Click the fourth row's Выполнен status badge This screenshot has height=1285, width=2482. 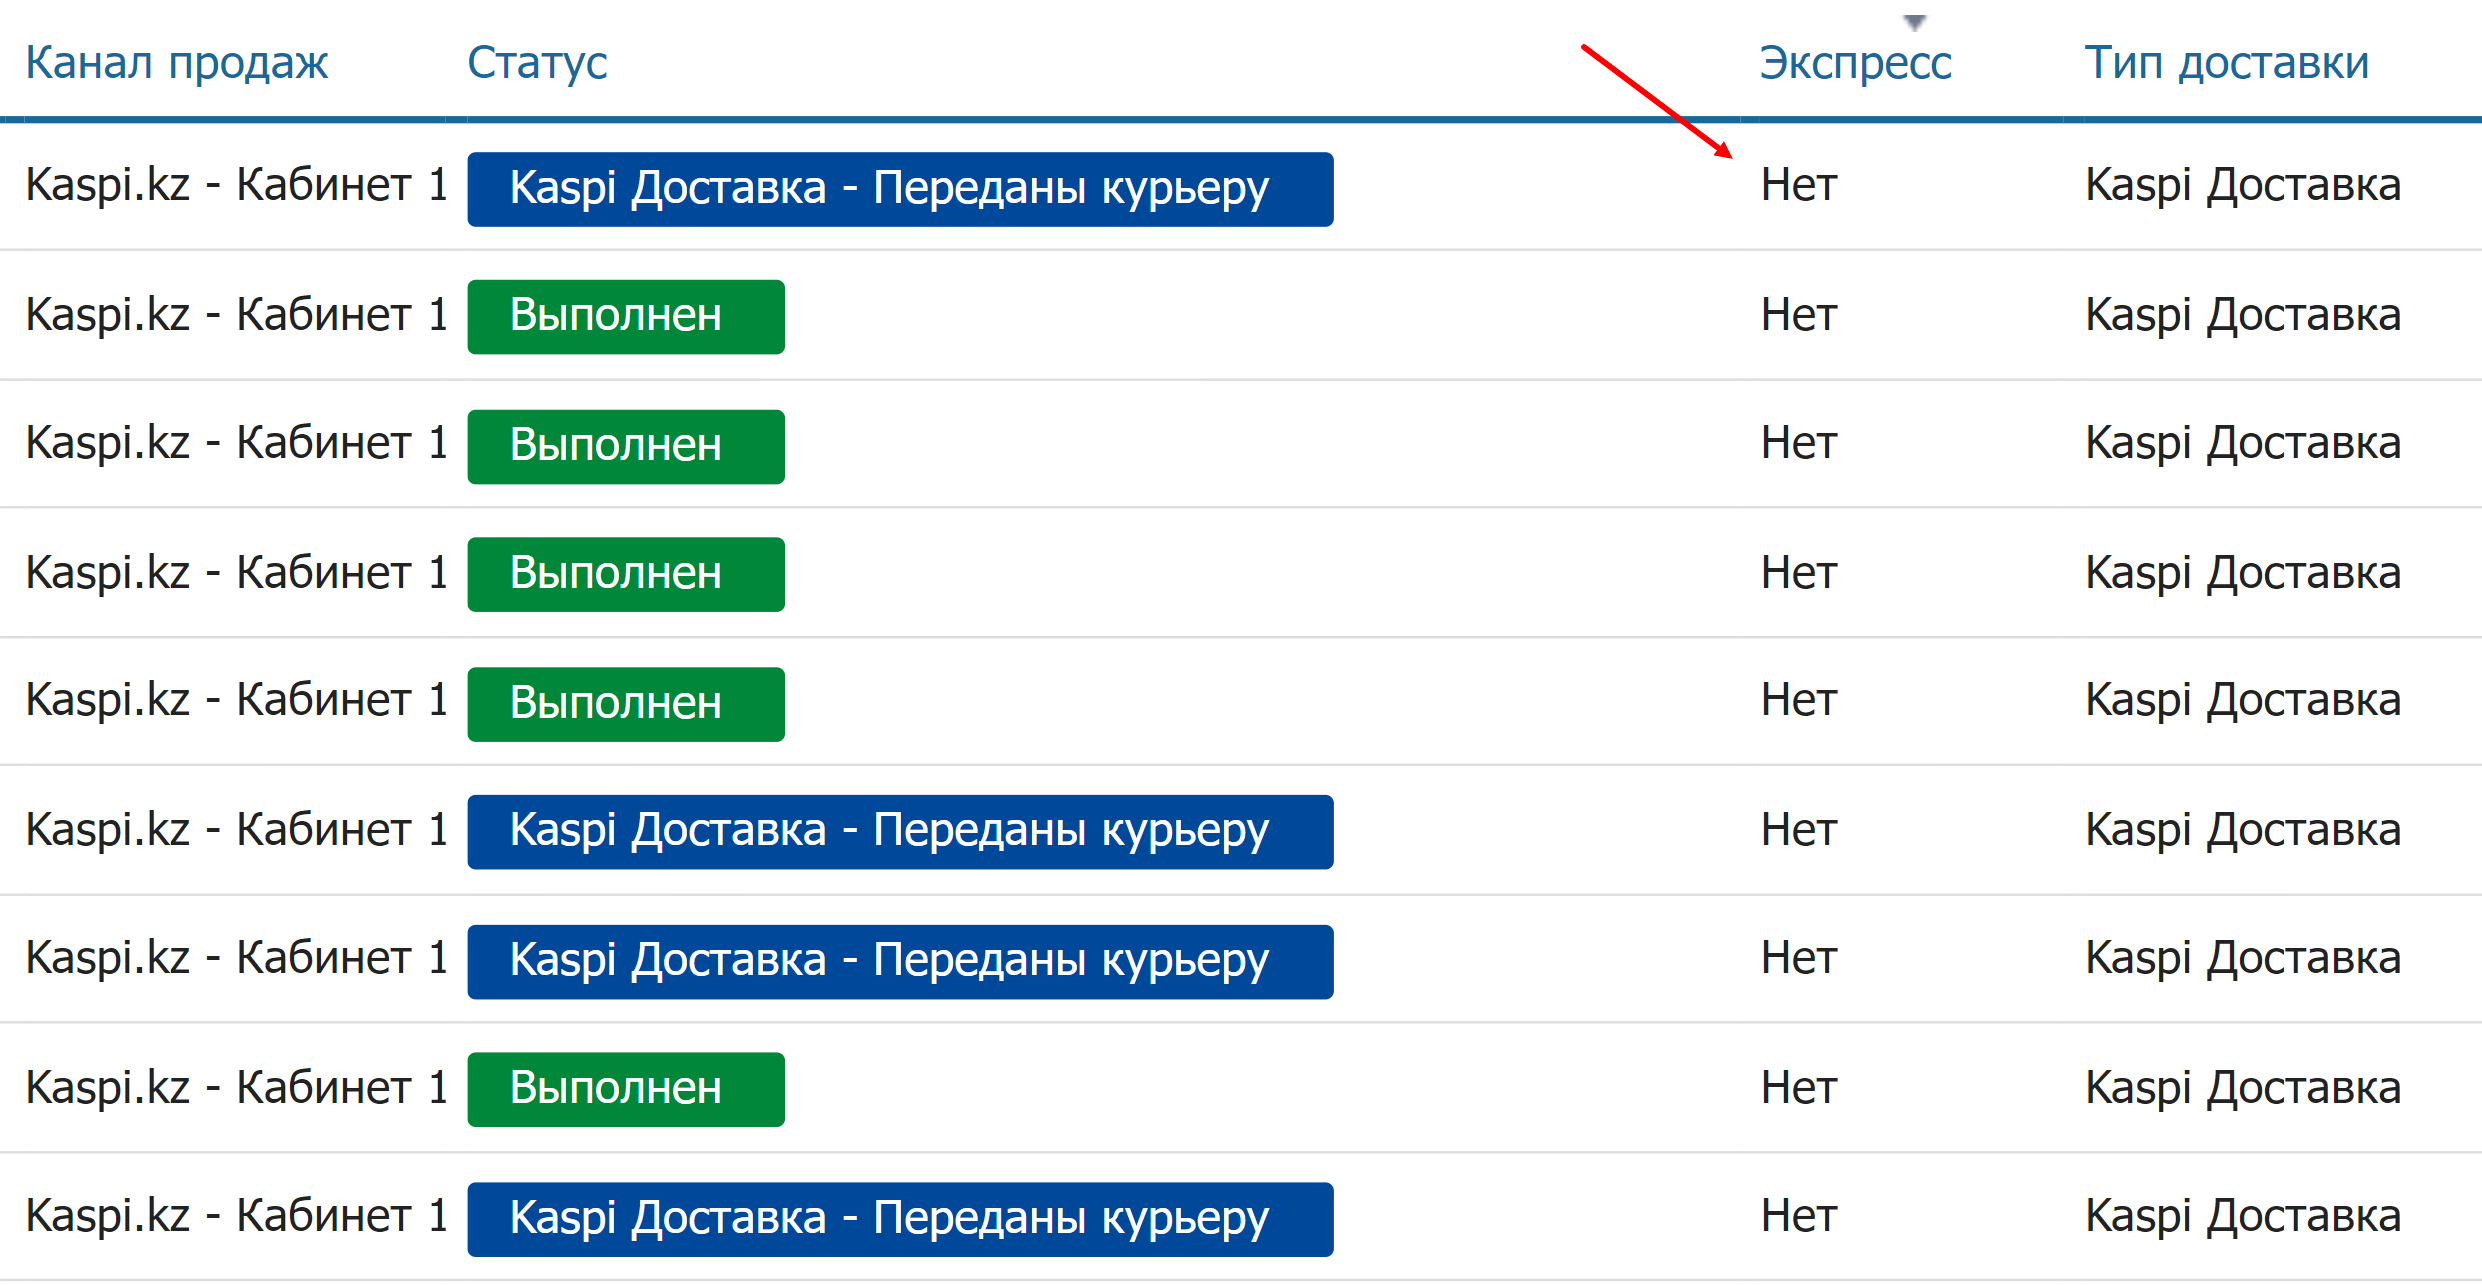625,574
